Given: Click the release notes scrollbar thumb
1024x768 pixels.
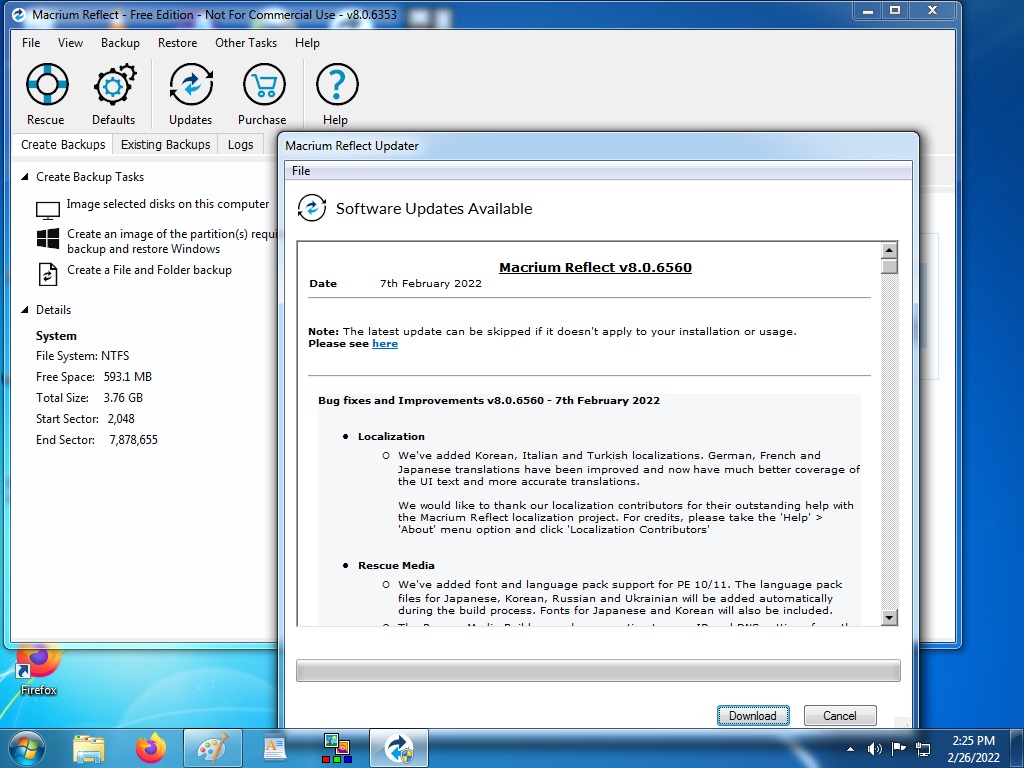Looking at the screenshot, I should 889,266.
